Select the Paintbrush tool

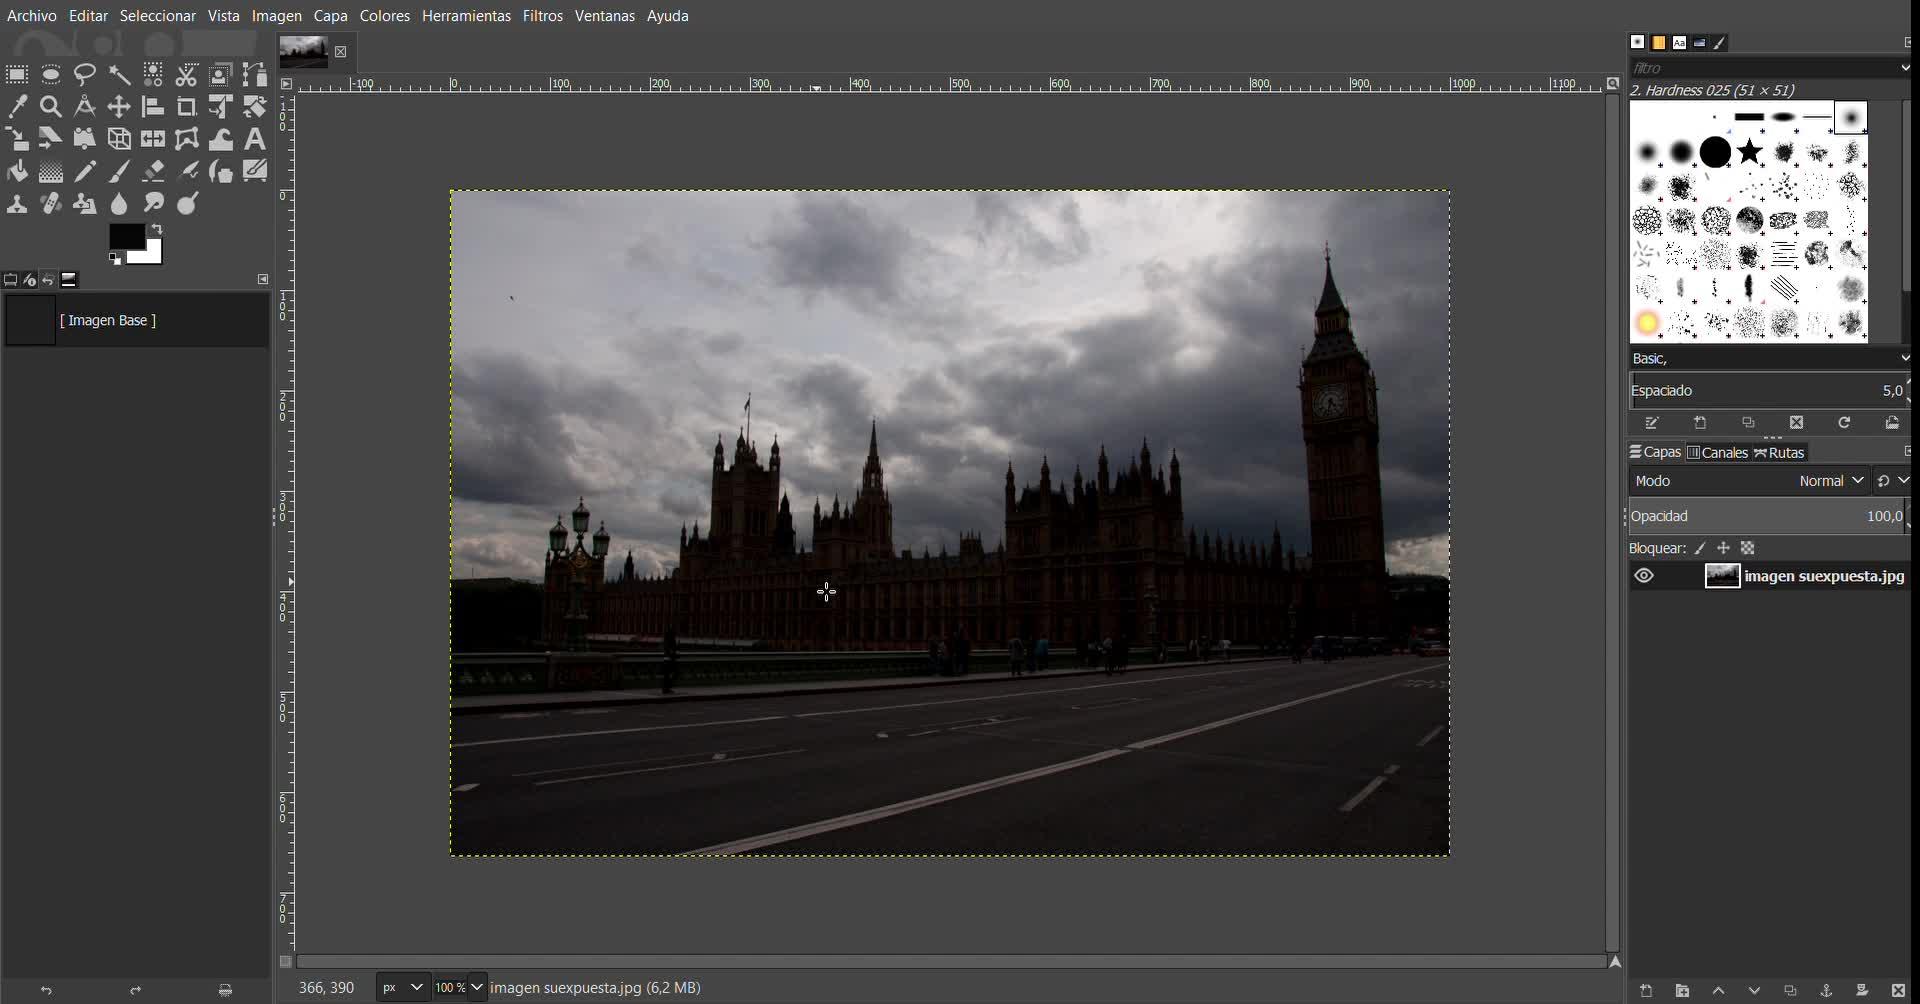click(119, 172)
